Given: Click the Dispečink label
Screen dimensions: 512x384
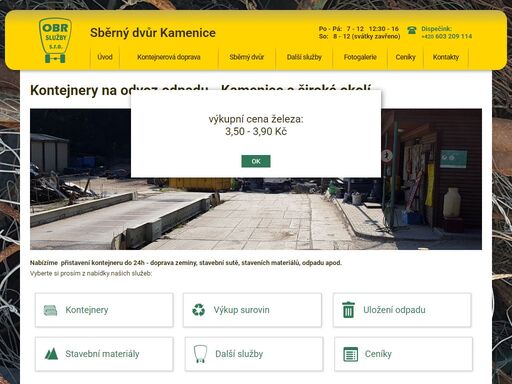Looking at the screenshot, I should pos(437,29).
